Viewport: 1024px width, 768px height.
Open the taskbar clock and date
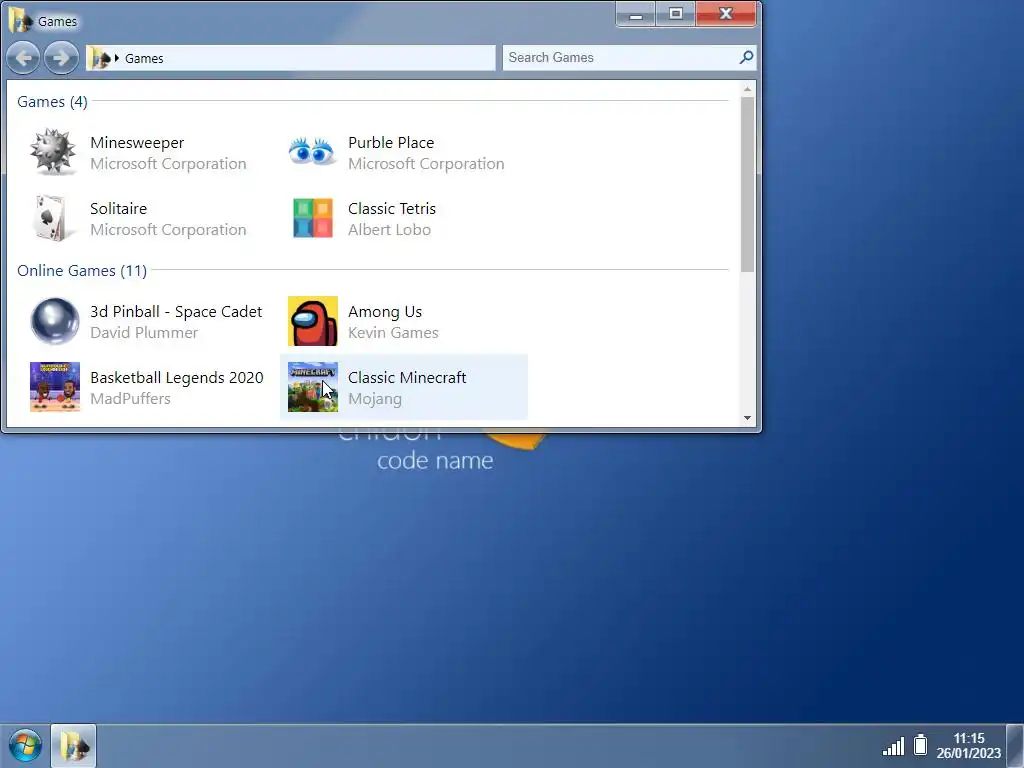point(968,746)
